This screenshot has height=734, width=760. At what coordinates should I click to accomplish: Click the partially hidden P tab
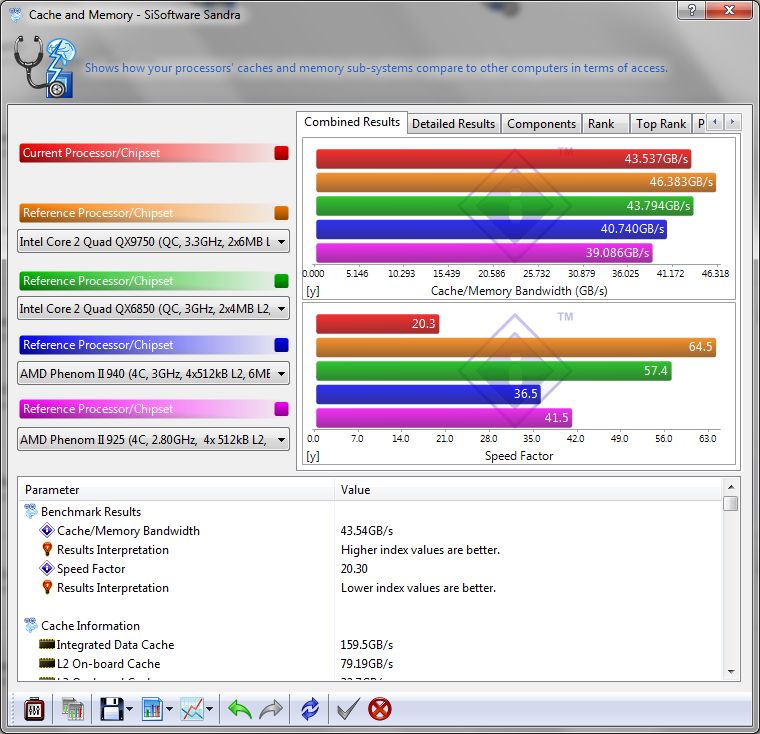[700, 124]
